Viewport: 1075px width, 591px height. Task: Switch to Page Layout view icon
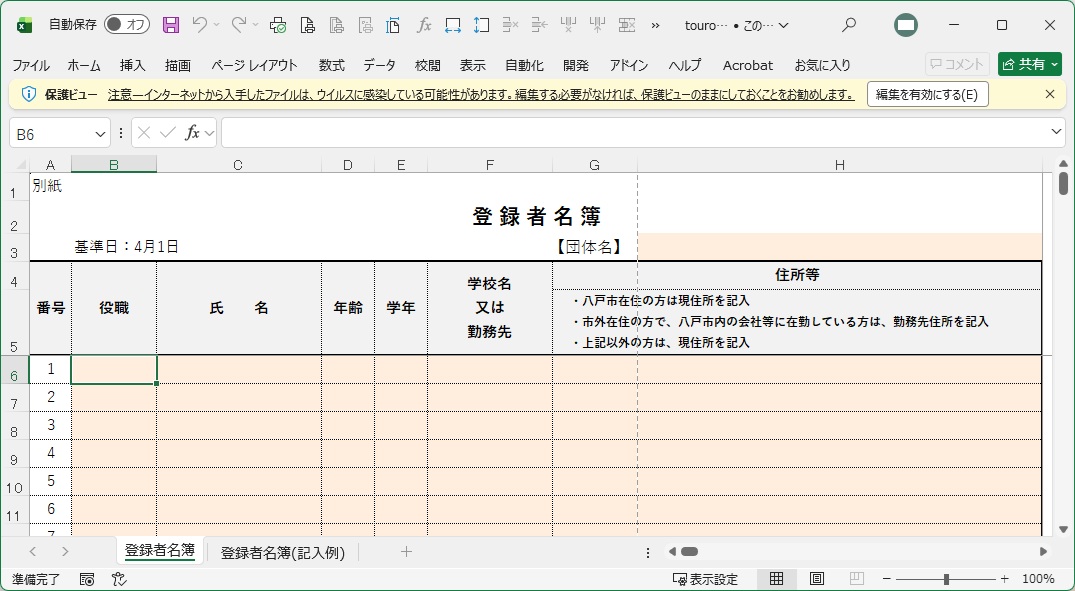[816, 579]
